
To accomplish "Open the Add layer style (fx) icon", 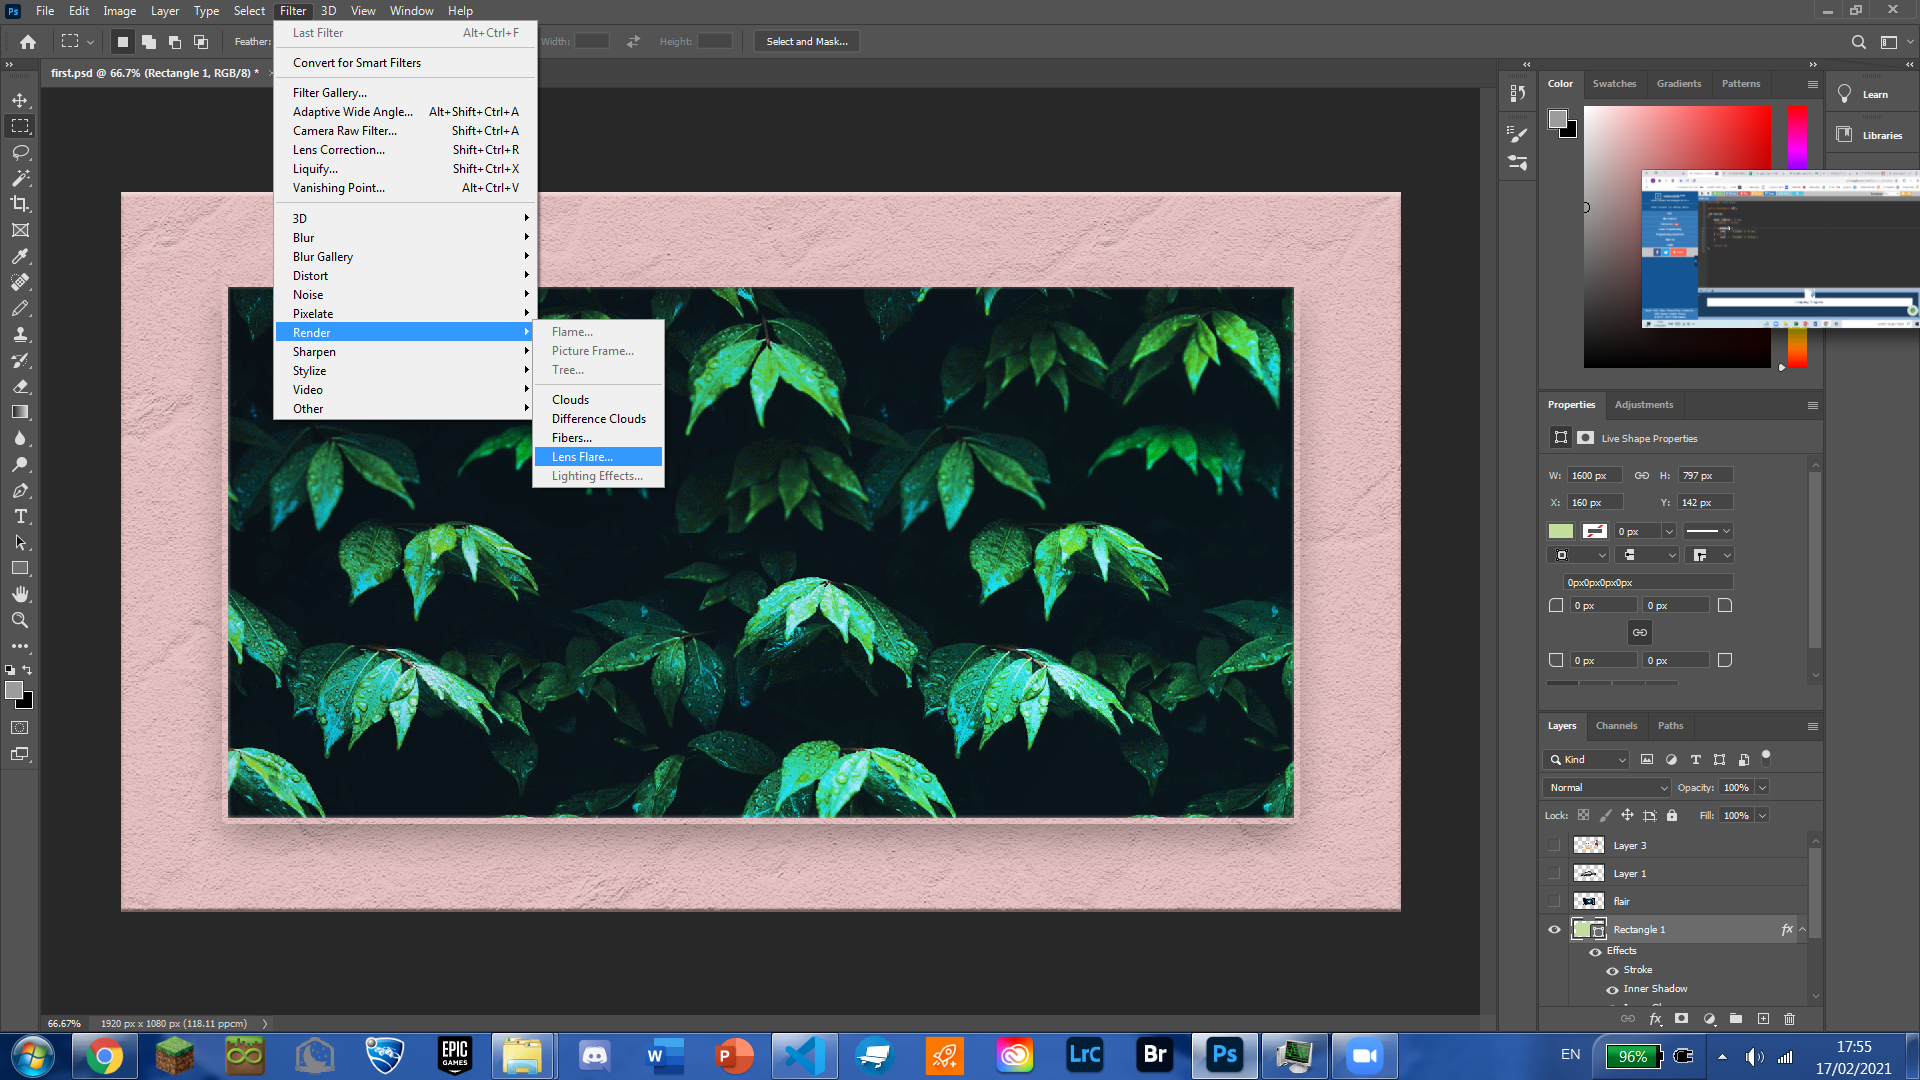I will coord(1657,1019).
